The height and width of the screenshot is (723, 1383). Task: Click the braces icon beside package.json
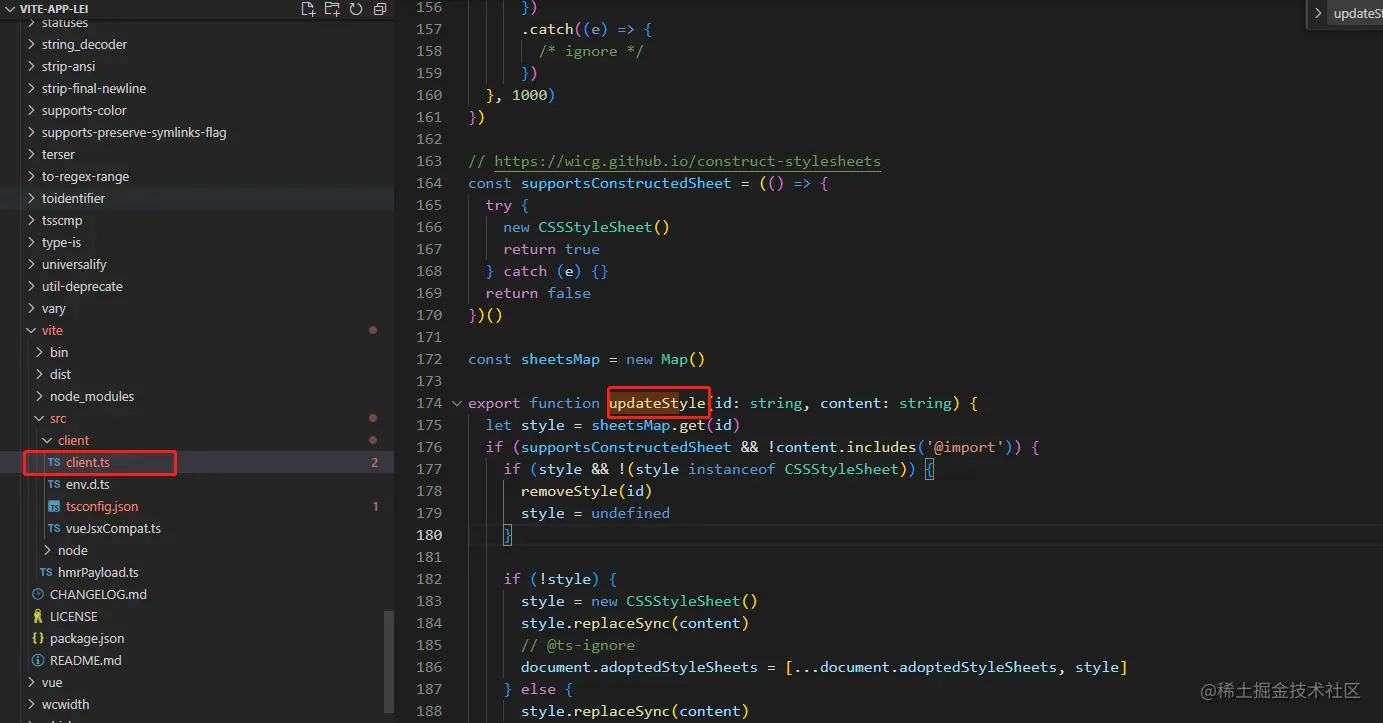(38, 638)
